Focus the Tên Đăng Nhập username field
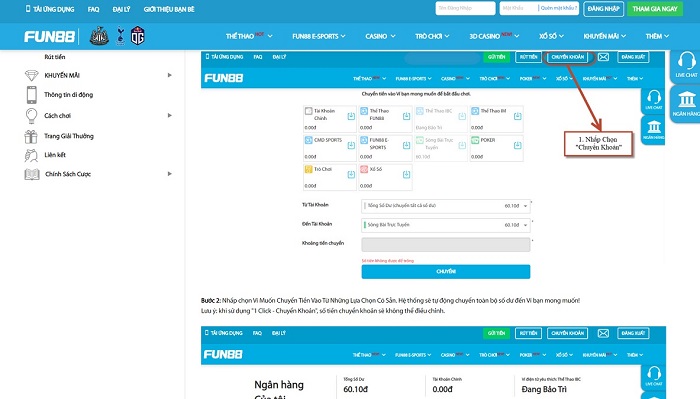The width and height of the screenshot is (700, 399). coord(465,8)
